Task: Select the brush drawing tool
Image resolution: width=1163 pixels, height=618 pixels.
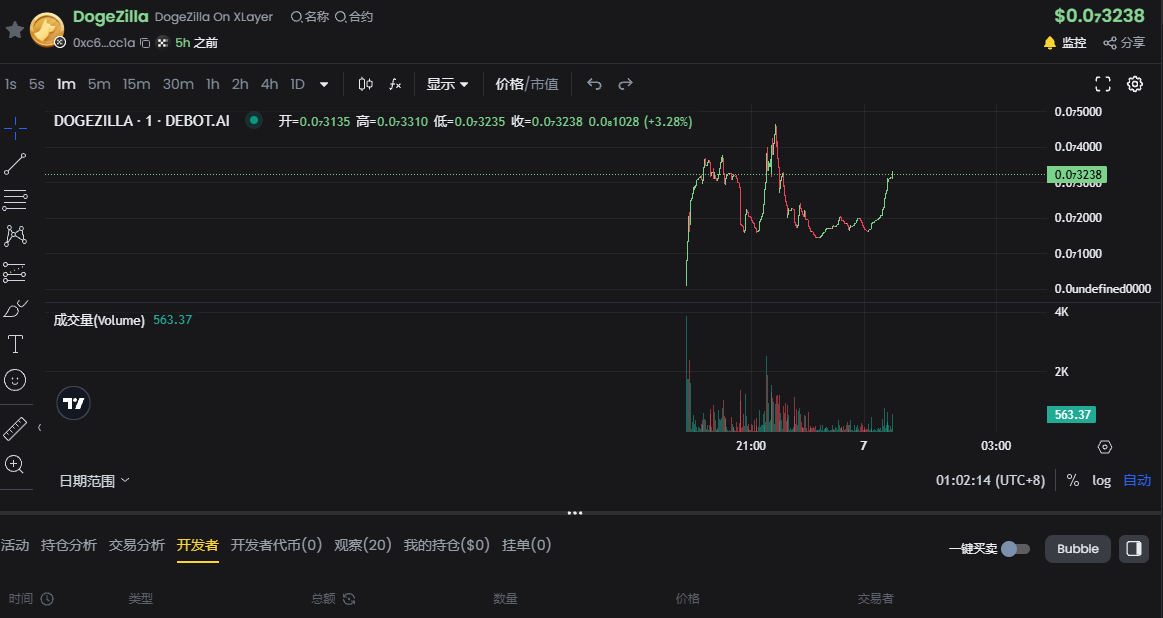Action: coord(16,309)
